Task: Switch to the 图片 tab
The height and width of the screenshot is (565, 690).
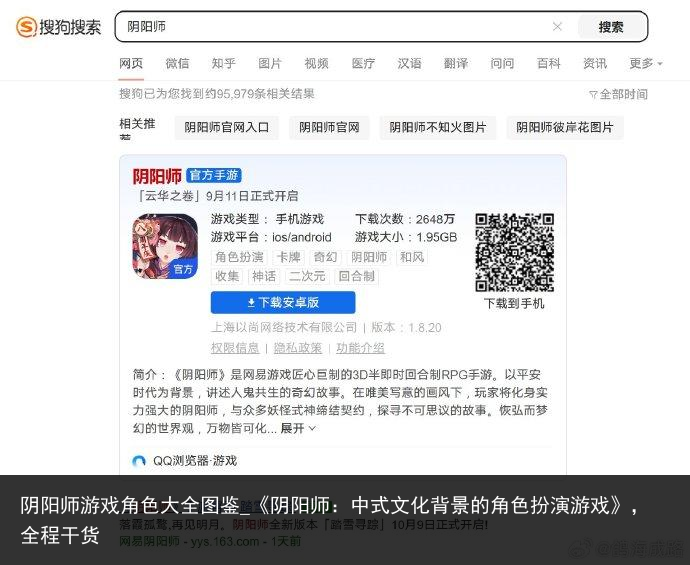Action: tap(270, 63)
